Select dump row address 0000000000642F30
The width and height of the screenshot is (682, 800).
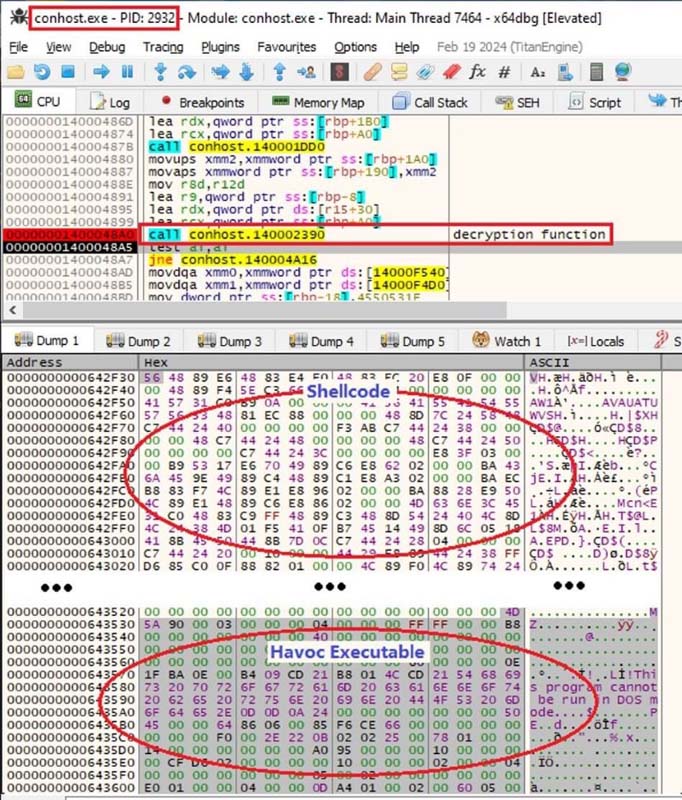pos(71,378)
